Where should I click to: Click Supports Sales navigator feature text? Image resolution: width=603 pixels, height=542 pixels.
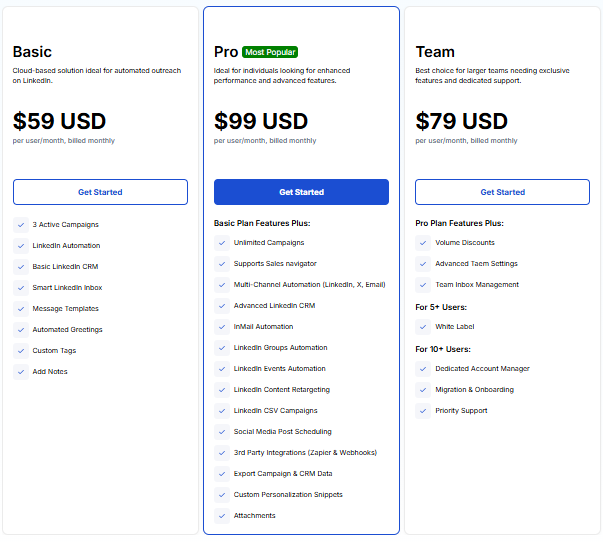(x=275, y=264)
